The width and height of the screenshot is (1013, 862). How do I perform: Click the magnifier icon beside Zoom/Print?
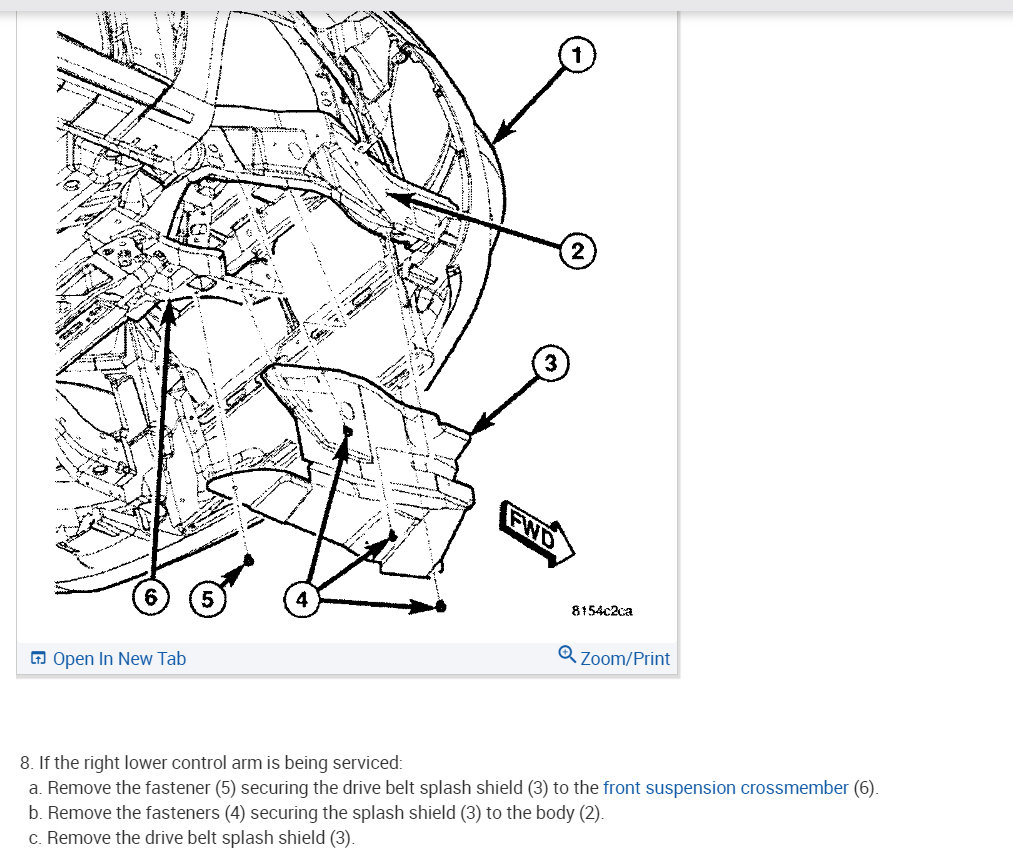(x=567, y=654)
